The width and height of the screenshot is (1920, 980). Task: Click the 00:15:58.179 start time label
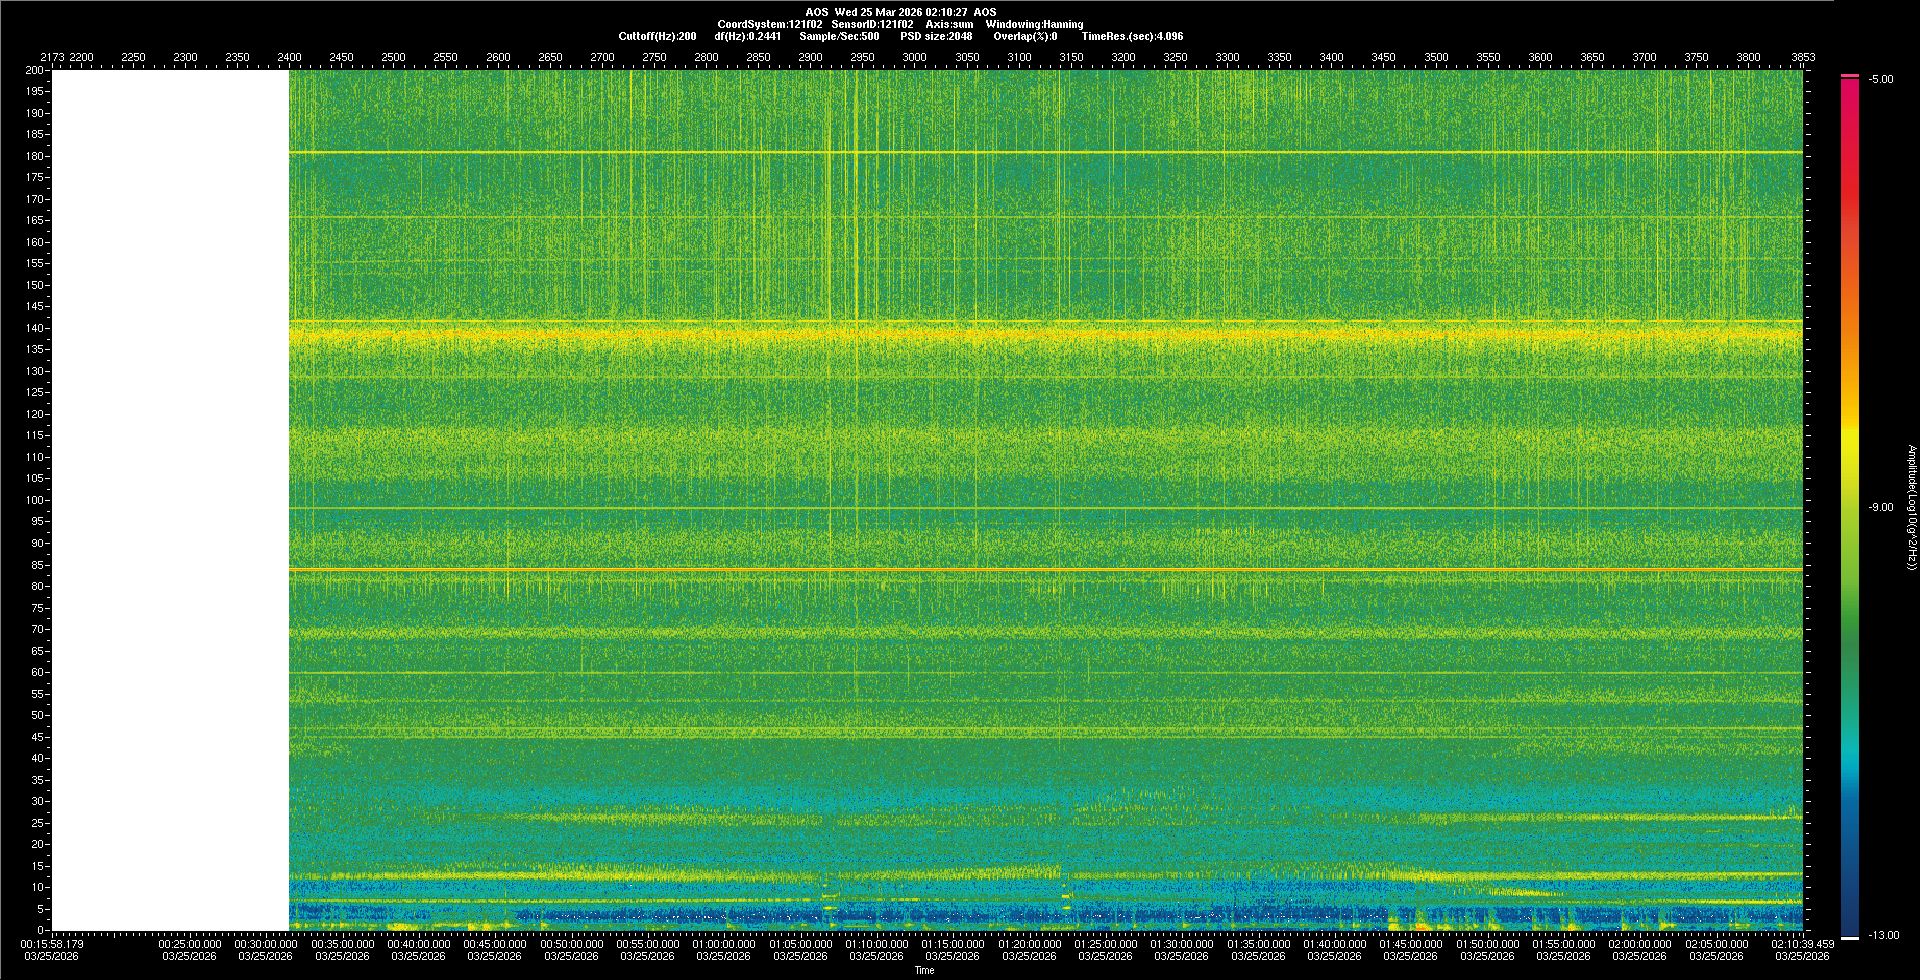(x=52, y=944)
